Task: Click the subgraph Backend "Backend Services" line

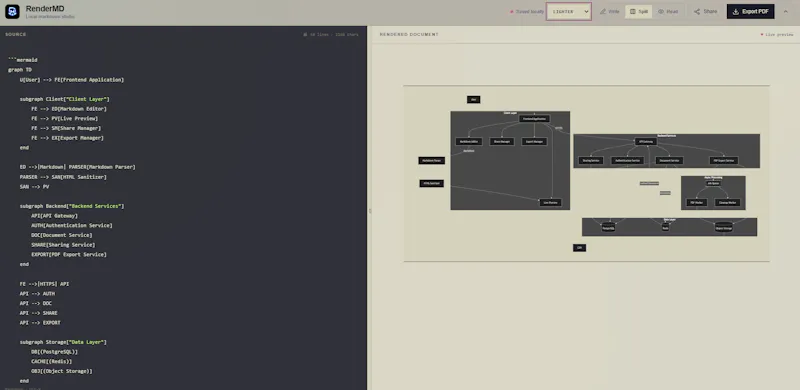Action: 72,206
